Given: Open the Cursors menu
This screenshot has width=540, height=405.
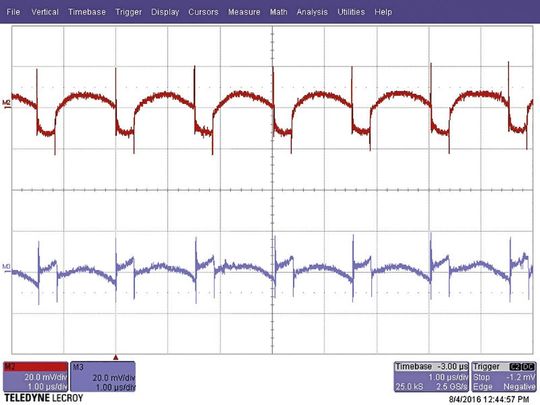Looking at the screenshot, I should coord(203,12).
